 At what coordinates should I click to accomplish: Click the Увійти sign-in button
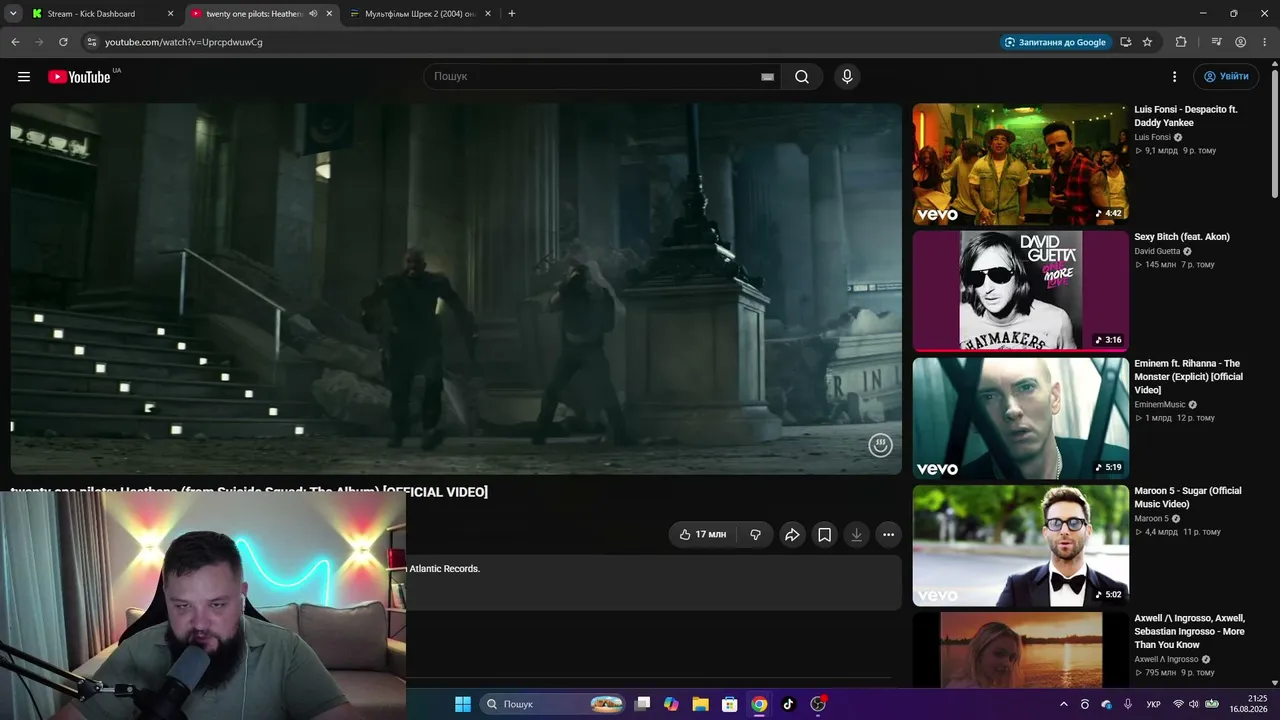click(1226, 77)
